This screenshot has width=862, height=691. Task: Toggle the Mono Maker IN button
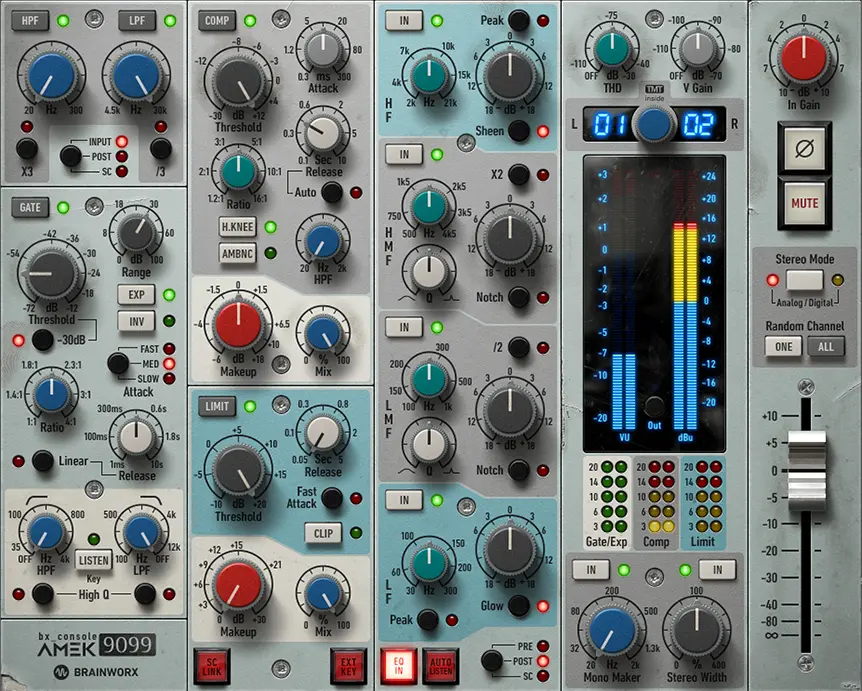coord(591,570)
